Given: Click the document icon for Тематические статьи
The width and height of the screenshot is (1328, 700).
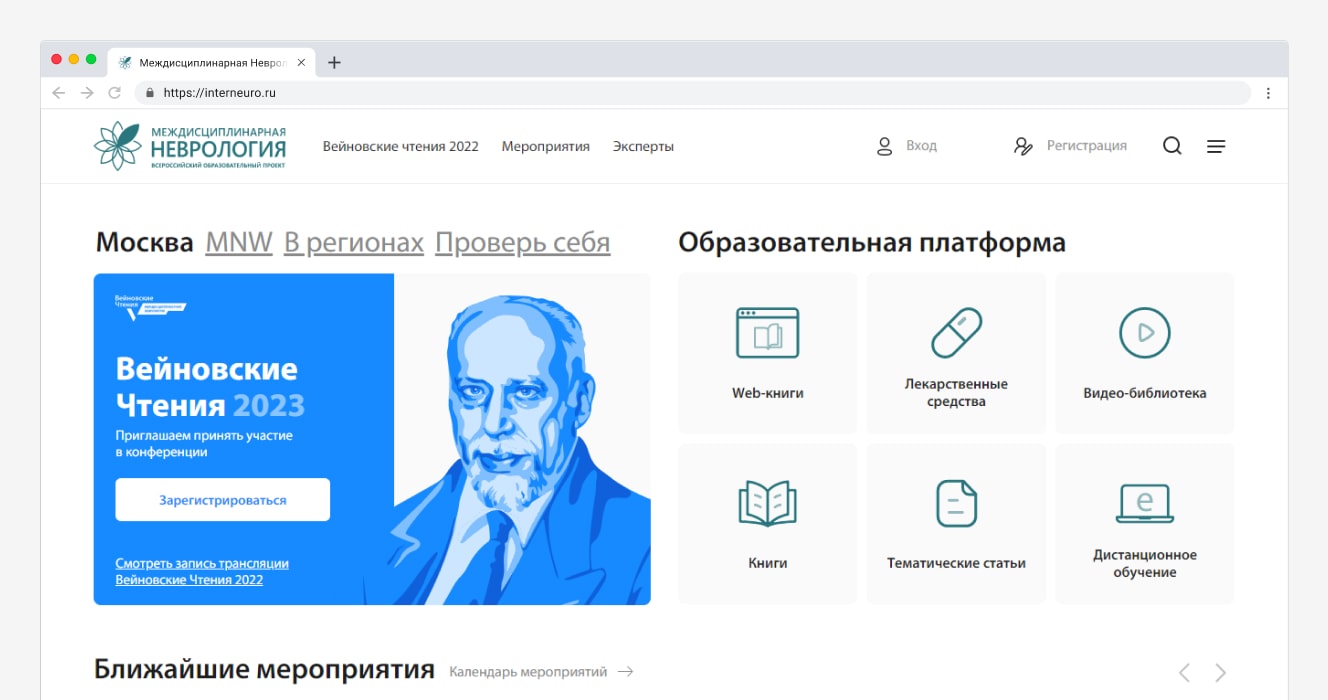Looking at the screenshot, I should pos(956,503).
